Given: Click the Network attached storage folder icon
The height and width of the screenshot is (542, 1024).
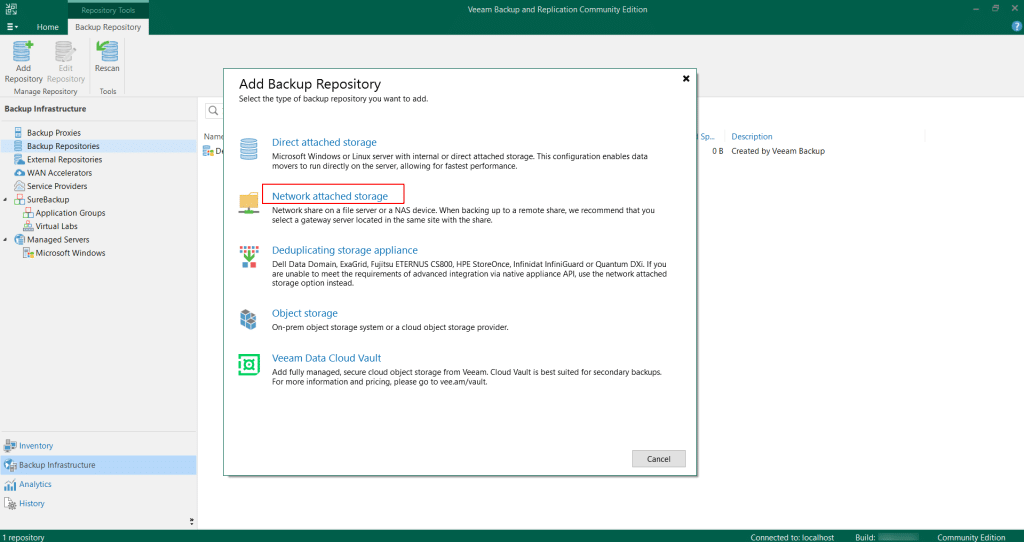Looking at the screenshot, I should (x=249, y=203).
